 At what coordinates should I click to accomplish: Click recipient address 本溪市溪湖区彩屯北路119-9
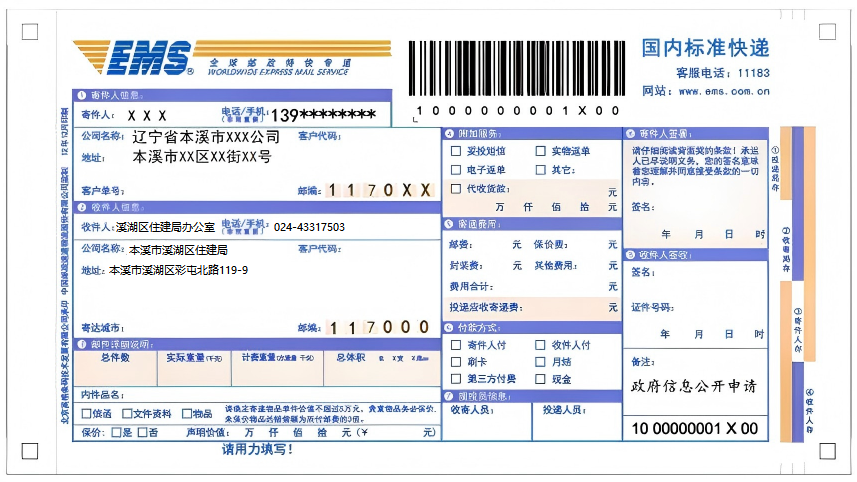(x=178, y=270)
